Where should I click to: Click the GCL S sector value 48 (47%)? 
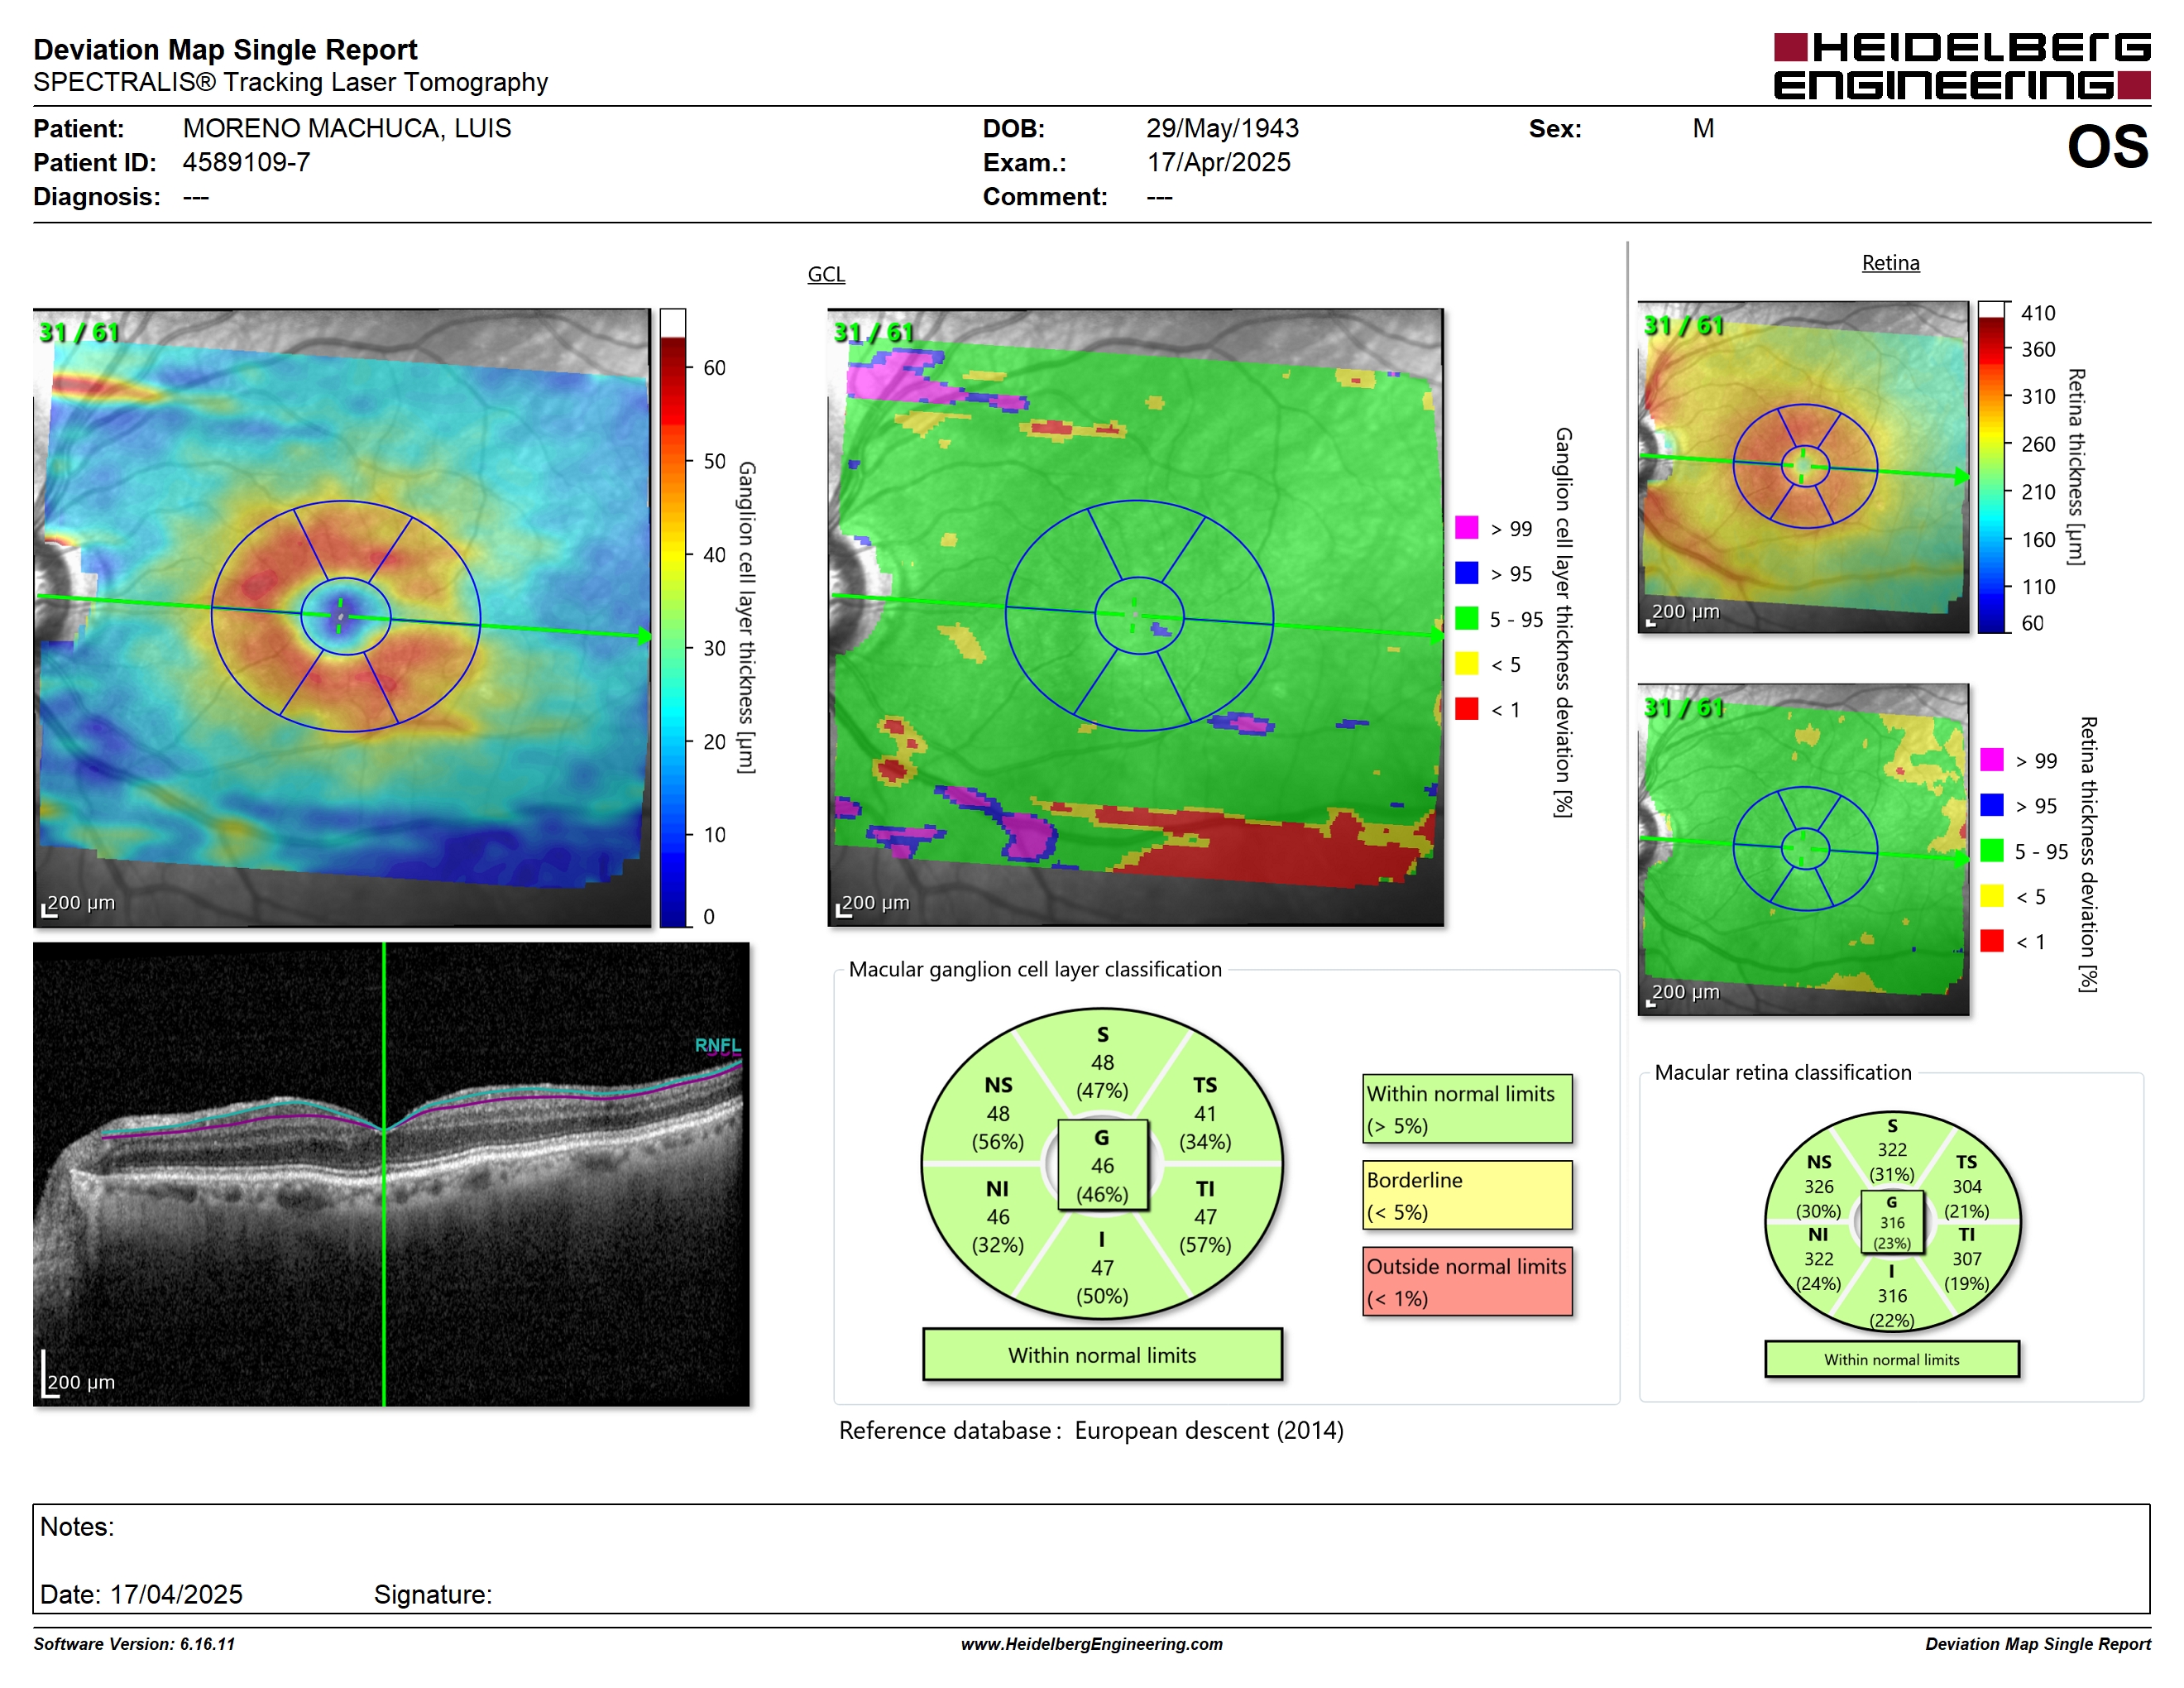click(x=1102, y=1076)
